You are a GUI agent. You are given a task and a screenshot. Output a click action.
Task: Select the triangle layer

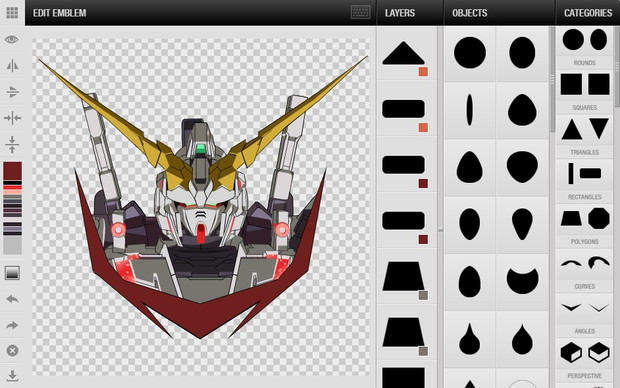[x=403, y=53]
